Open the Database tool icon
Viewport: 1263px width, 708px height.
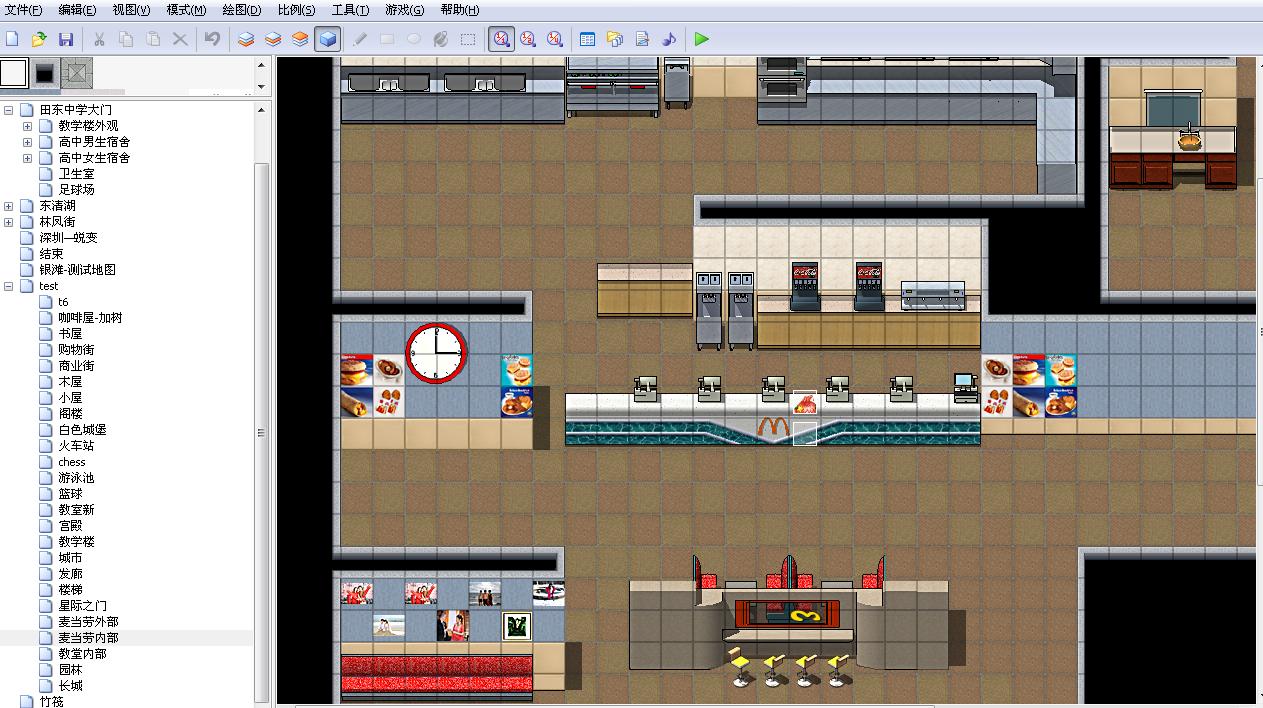[x=588, y=39]
